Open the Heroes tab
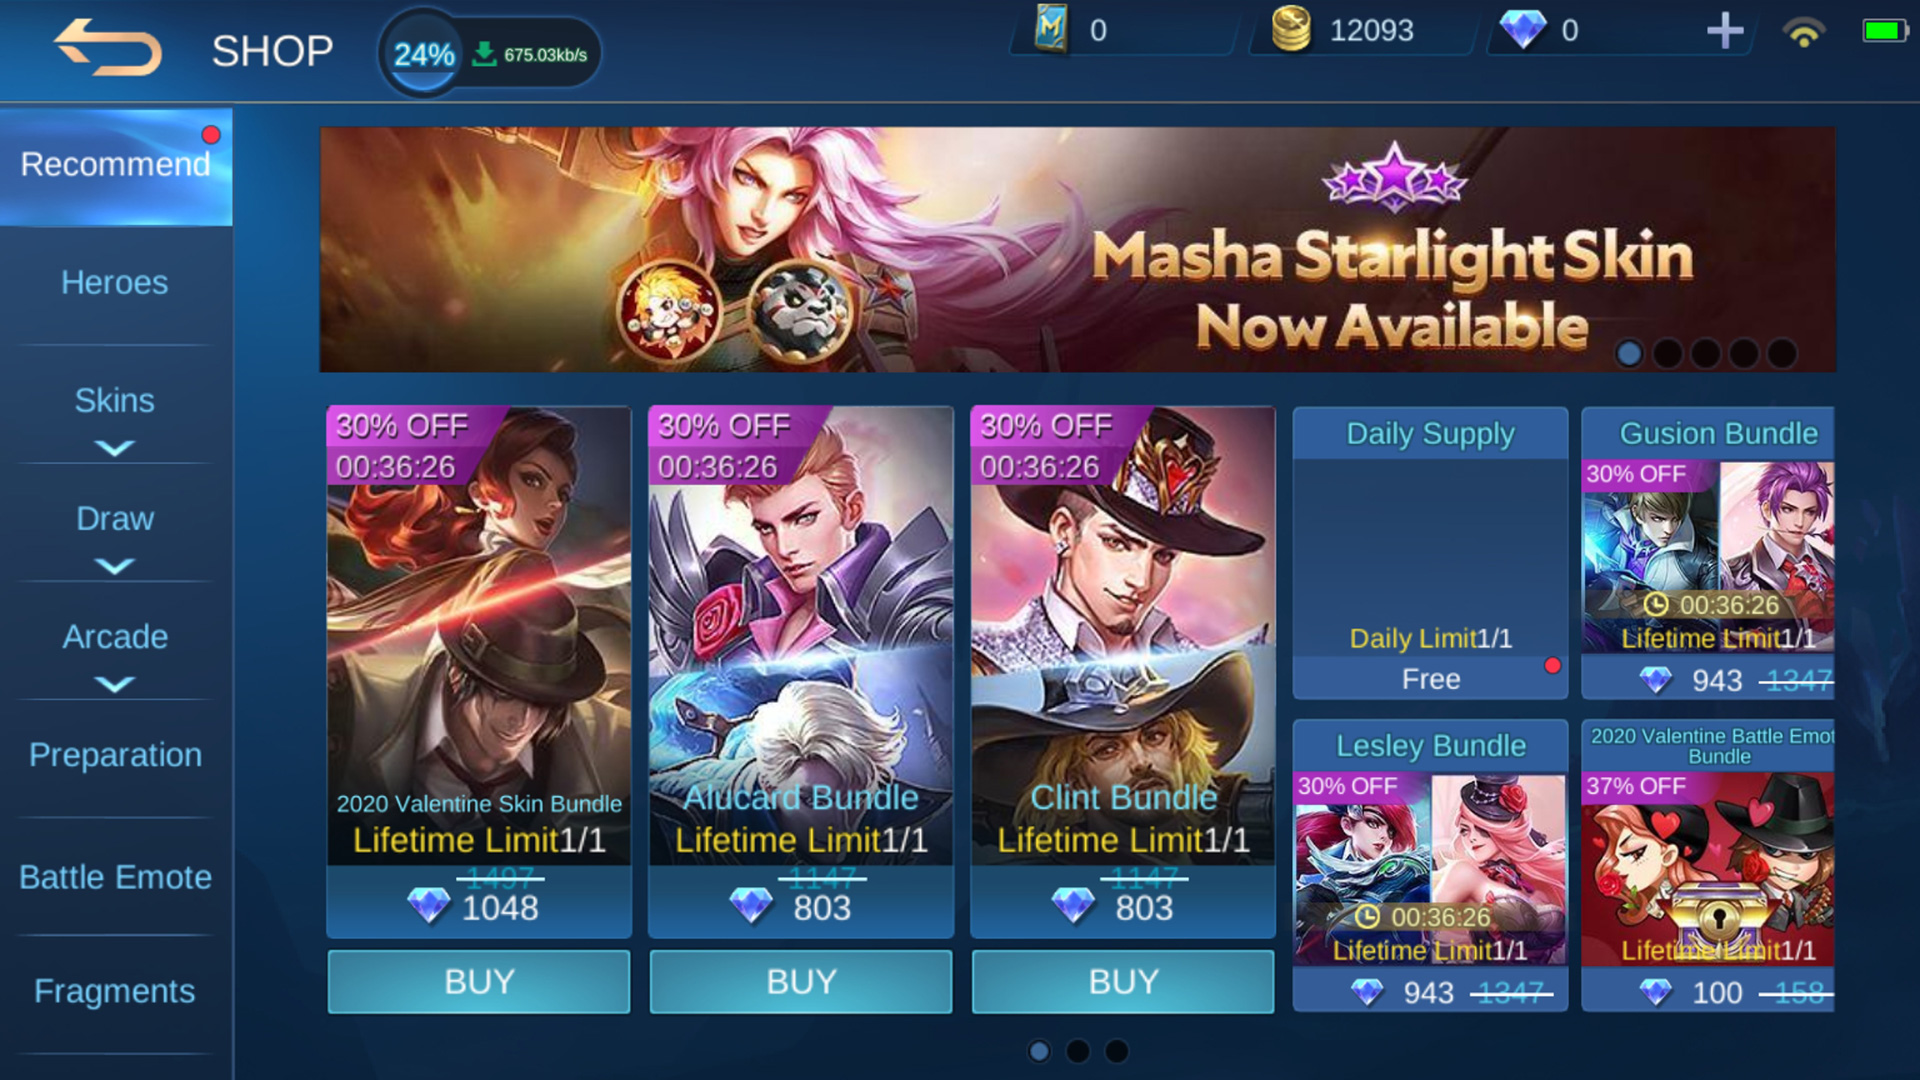 [x=115, y=283]
